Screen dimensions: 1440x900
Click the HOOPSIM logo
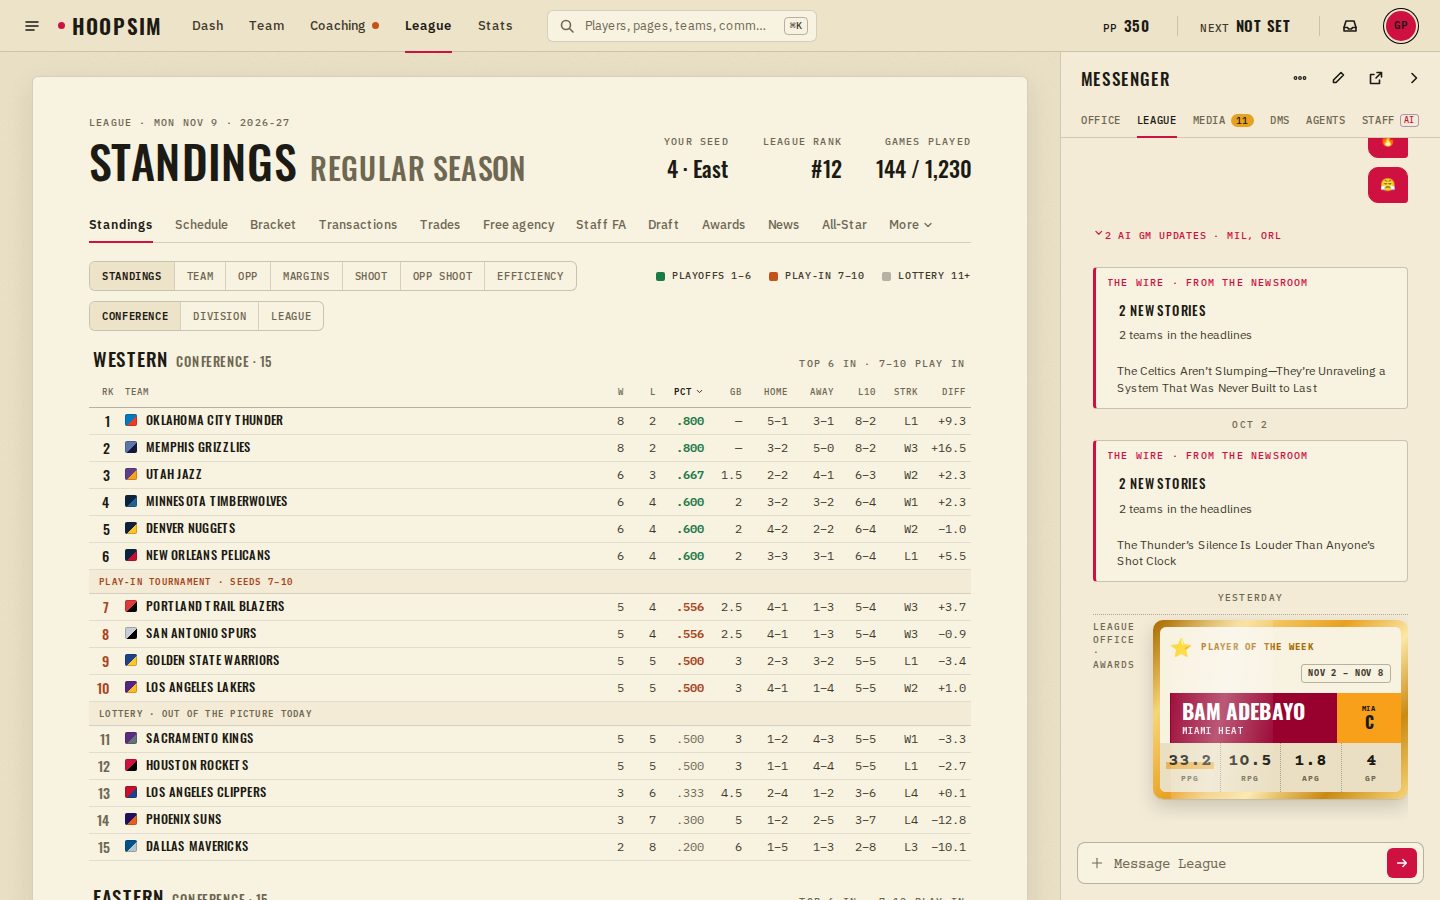point(109,26)
